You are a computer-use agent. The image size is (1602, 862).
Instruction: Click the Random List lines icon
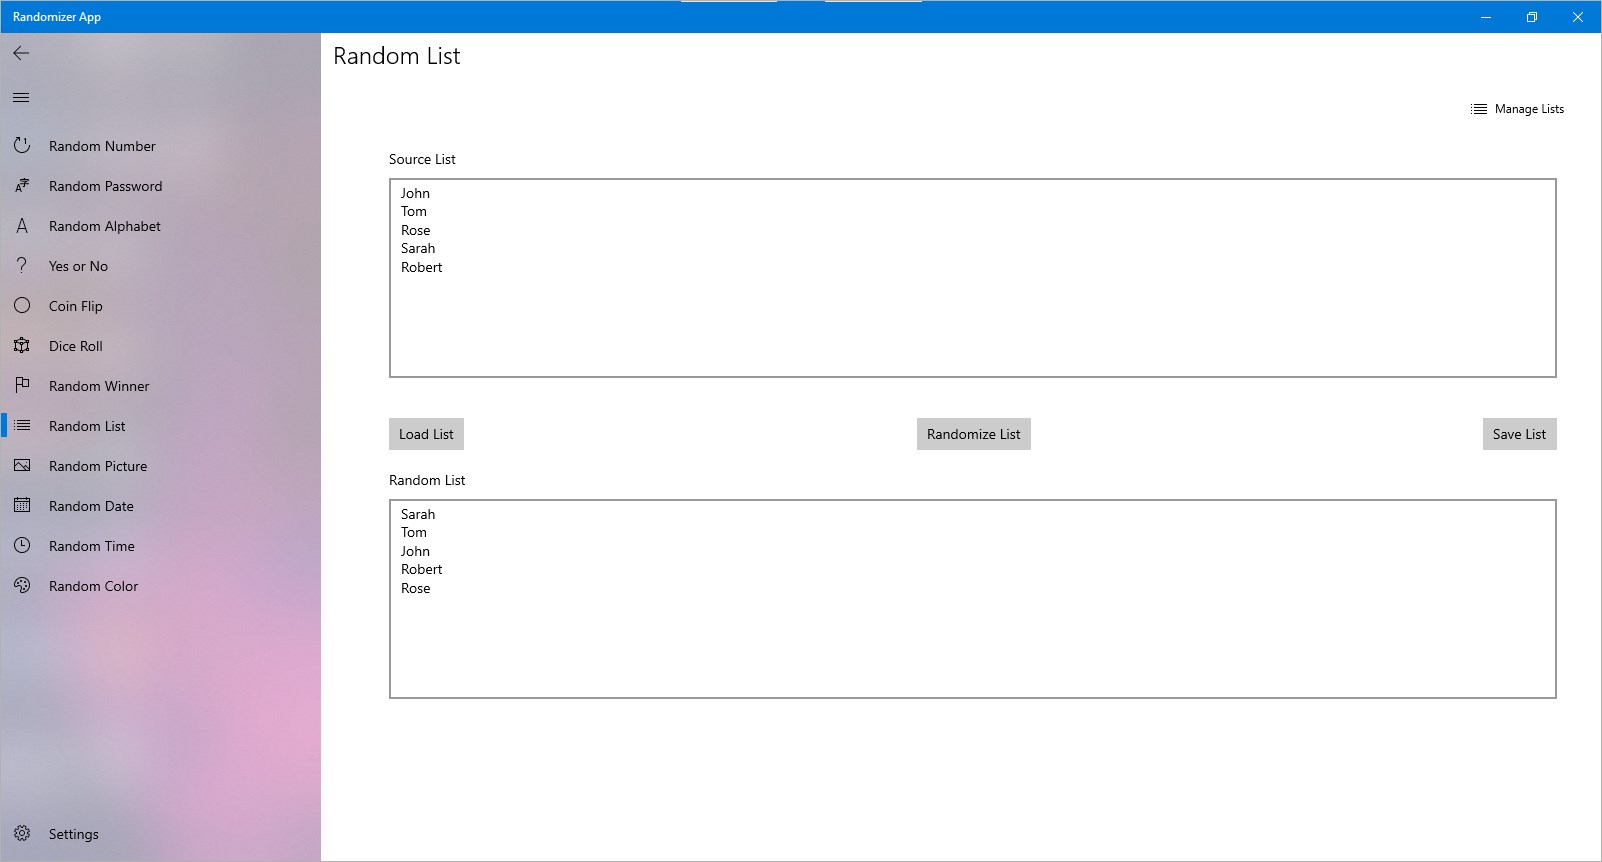click(22, 426)
